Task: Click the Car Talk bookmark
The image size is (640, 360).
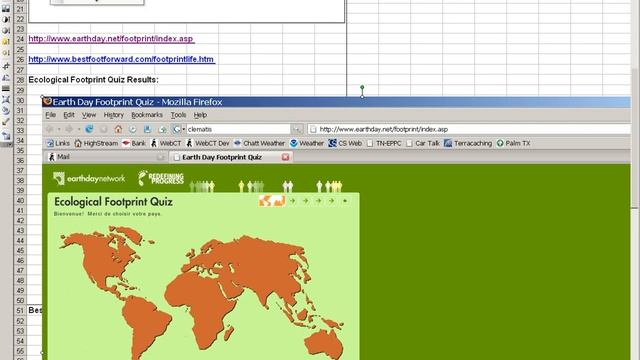Action: 423,143
